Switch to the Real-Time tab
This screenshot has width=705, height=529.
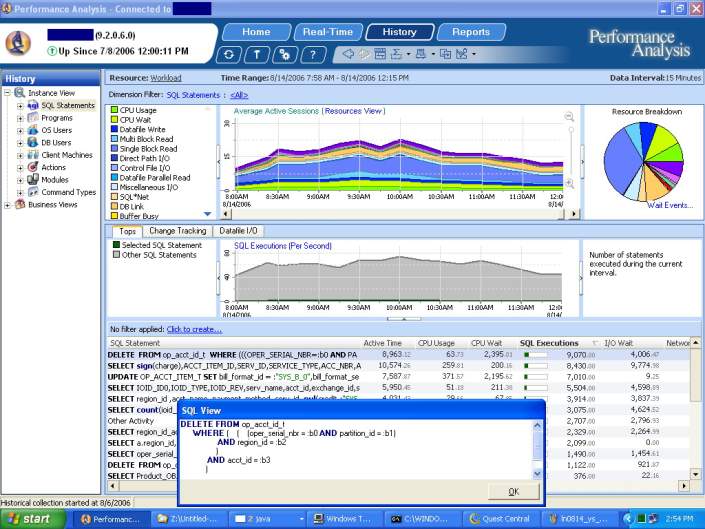[327, 32]
